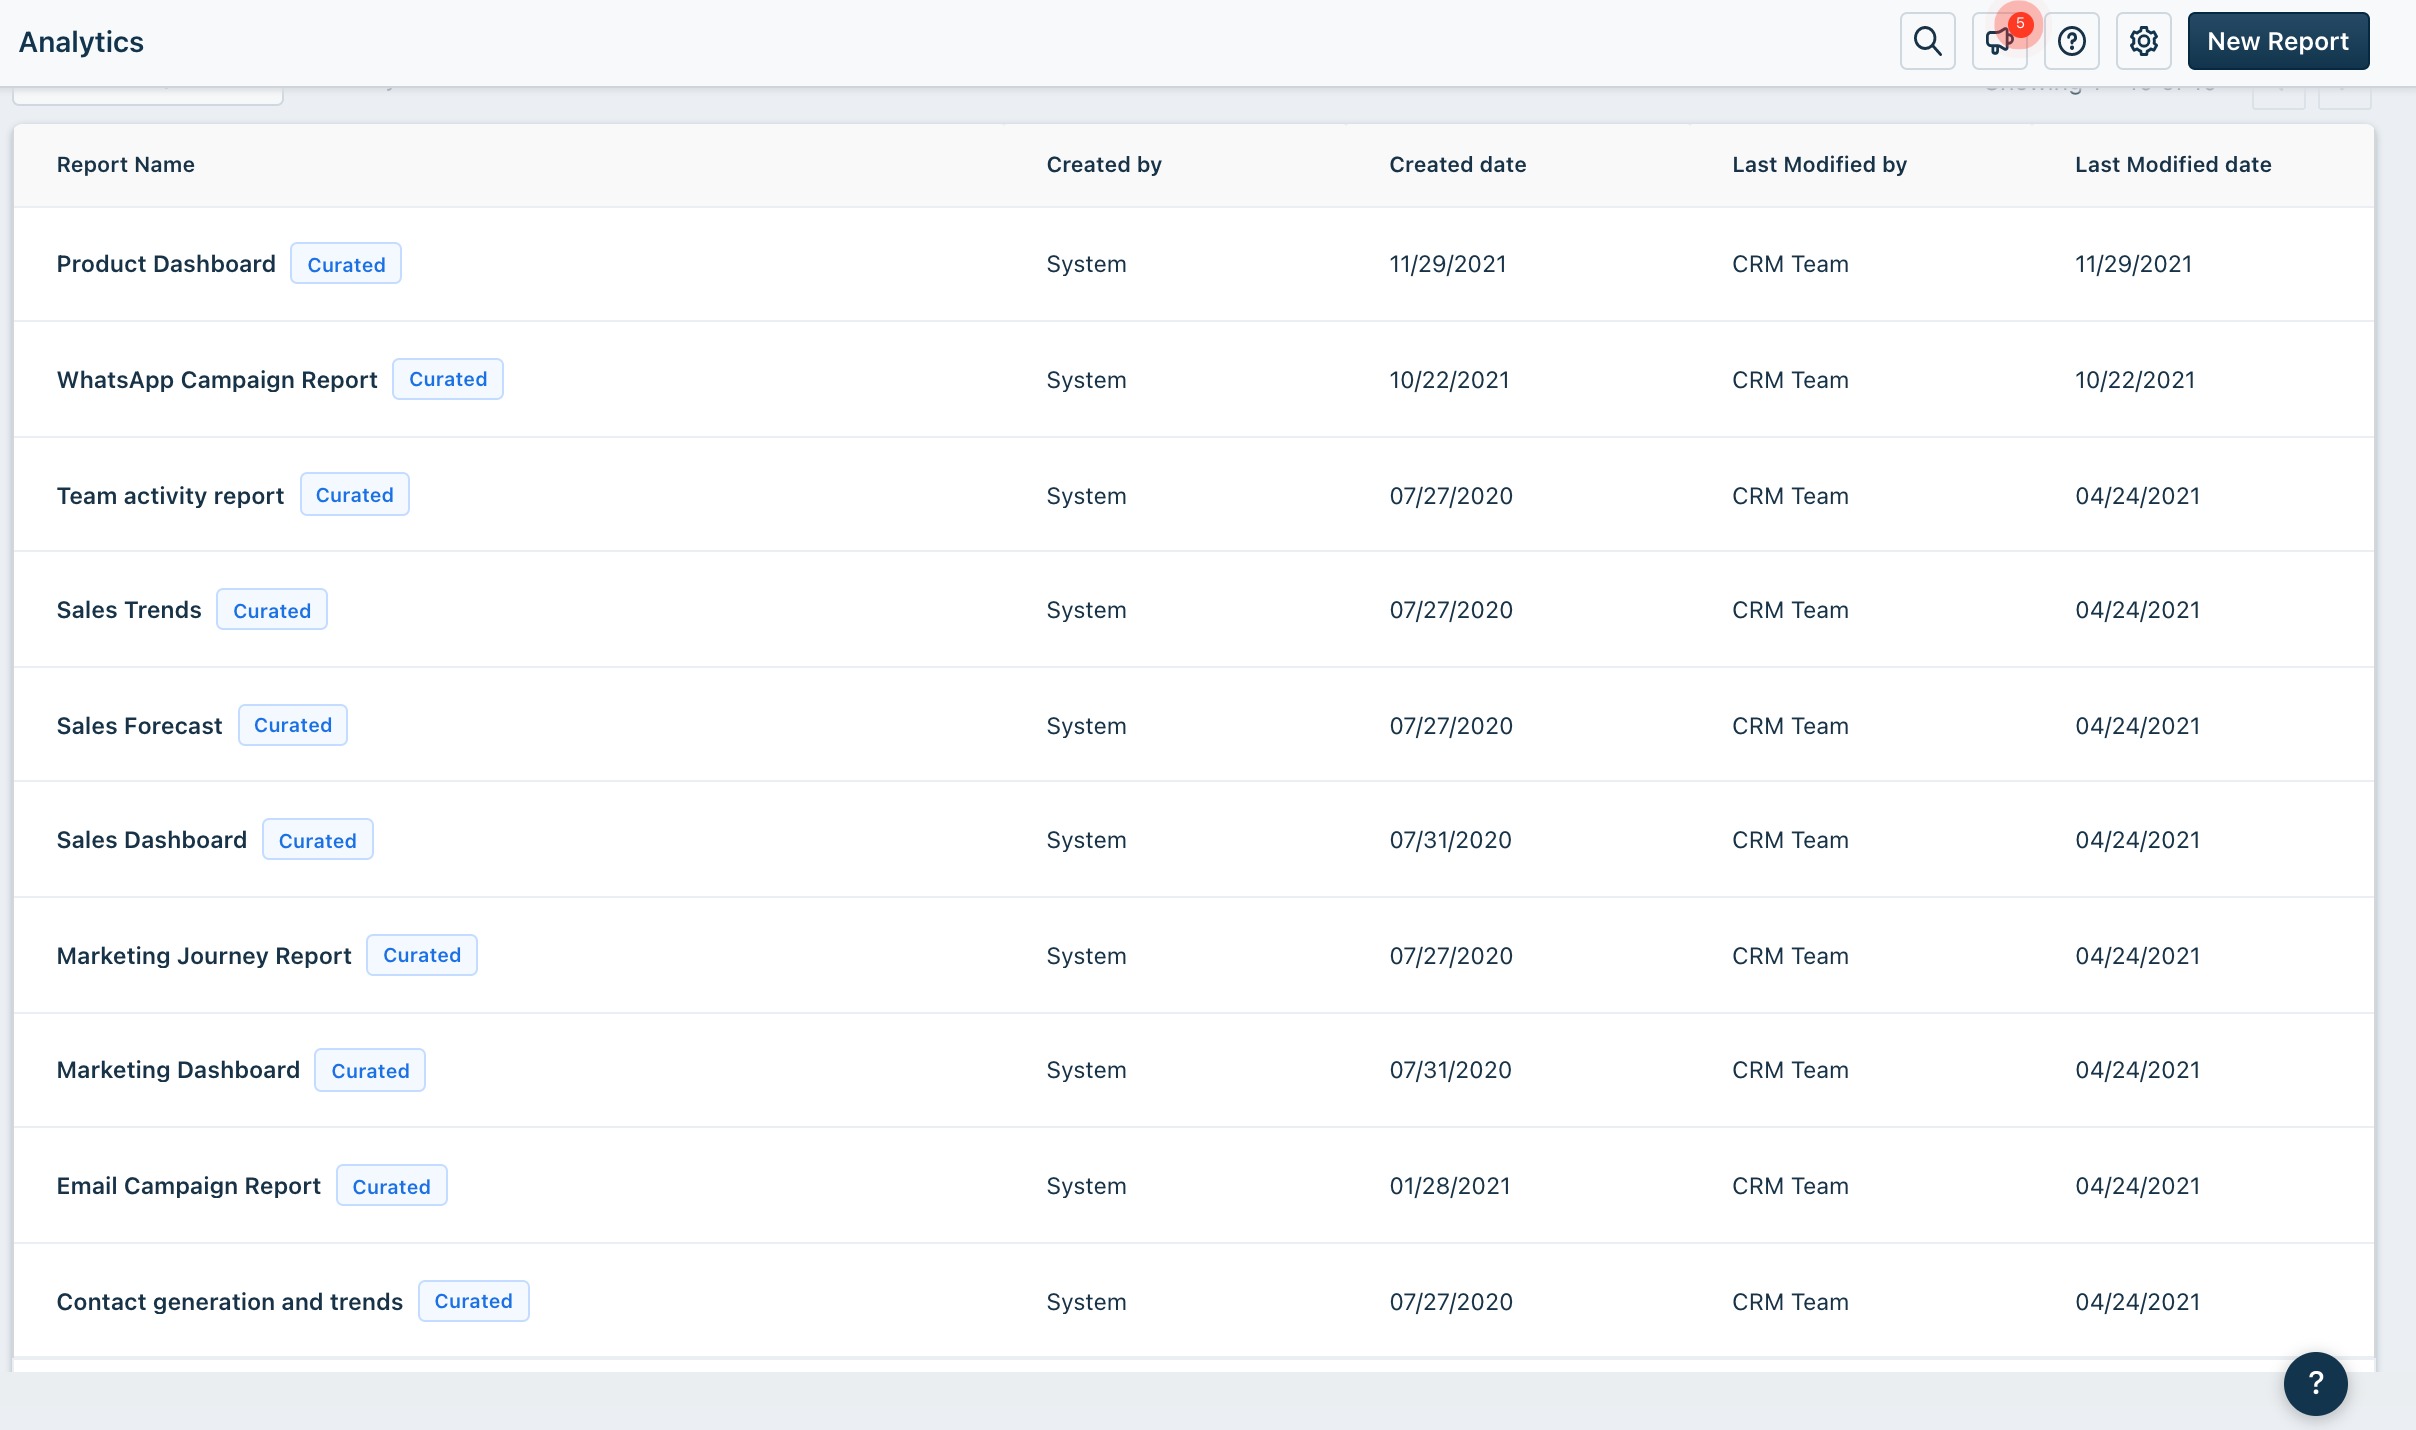
Task: Click Curated tag beside Sales Forecast
Action: coord(293,725)
